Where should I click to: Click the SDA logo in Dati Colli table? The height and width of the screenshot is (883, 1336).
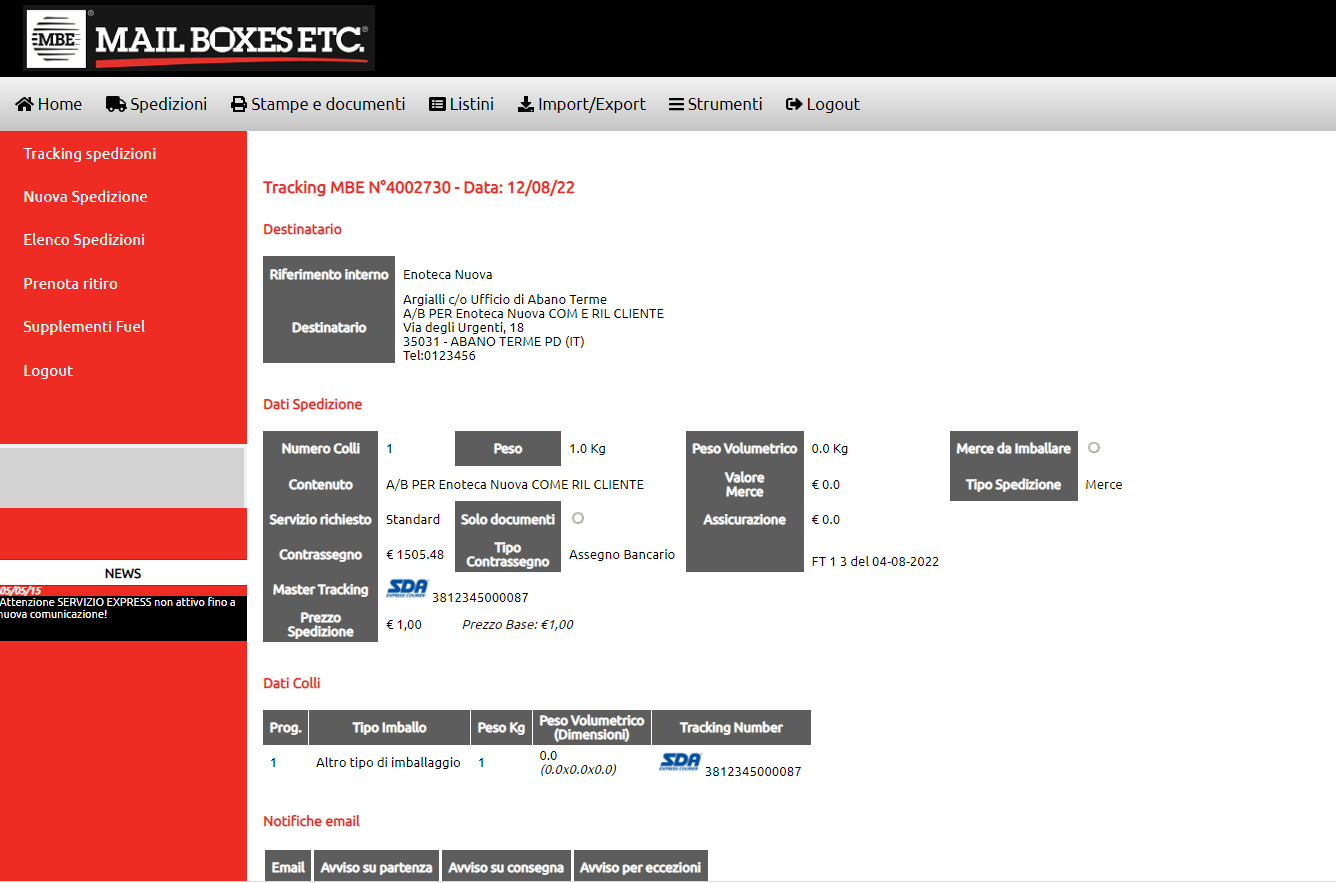tap(680, 762)
